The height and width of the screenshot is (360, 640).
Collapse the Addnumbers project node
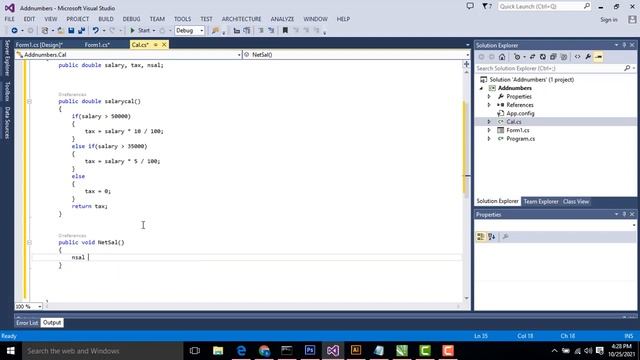(482, 88)
